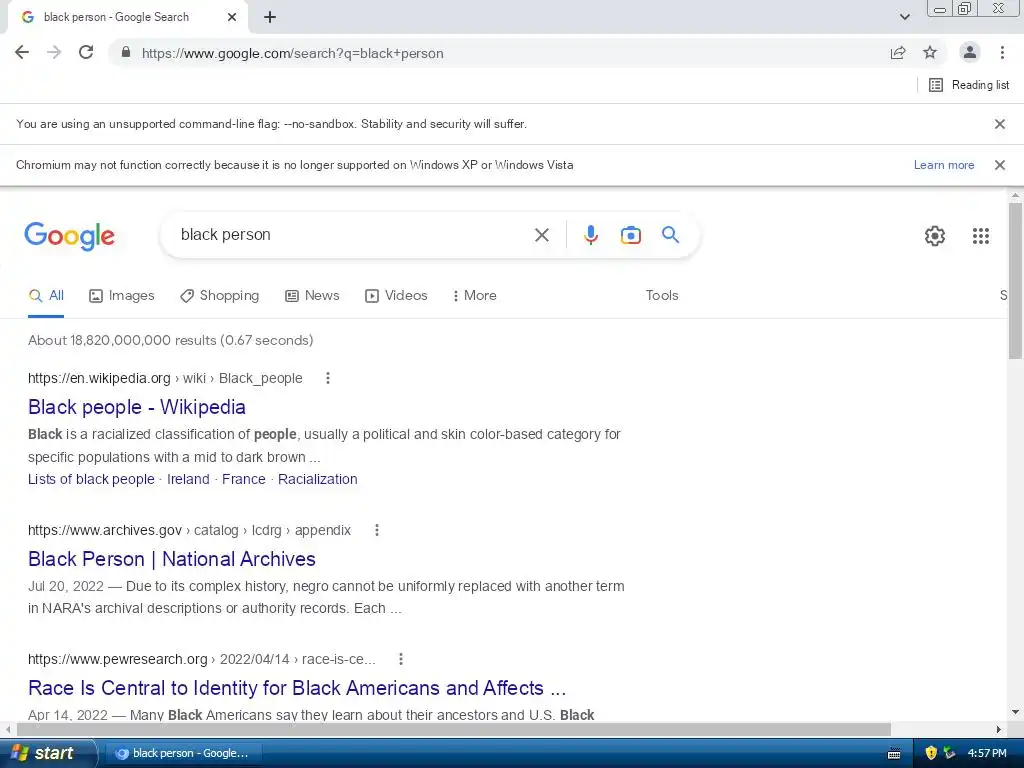
Task: Open the Reading list panel
Action: [968, 85]
